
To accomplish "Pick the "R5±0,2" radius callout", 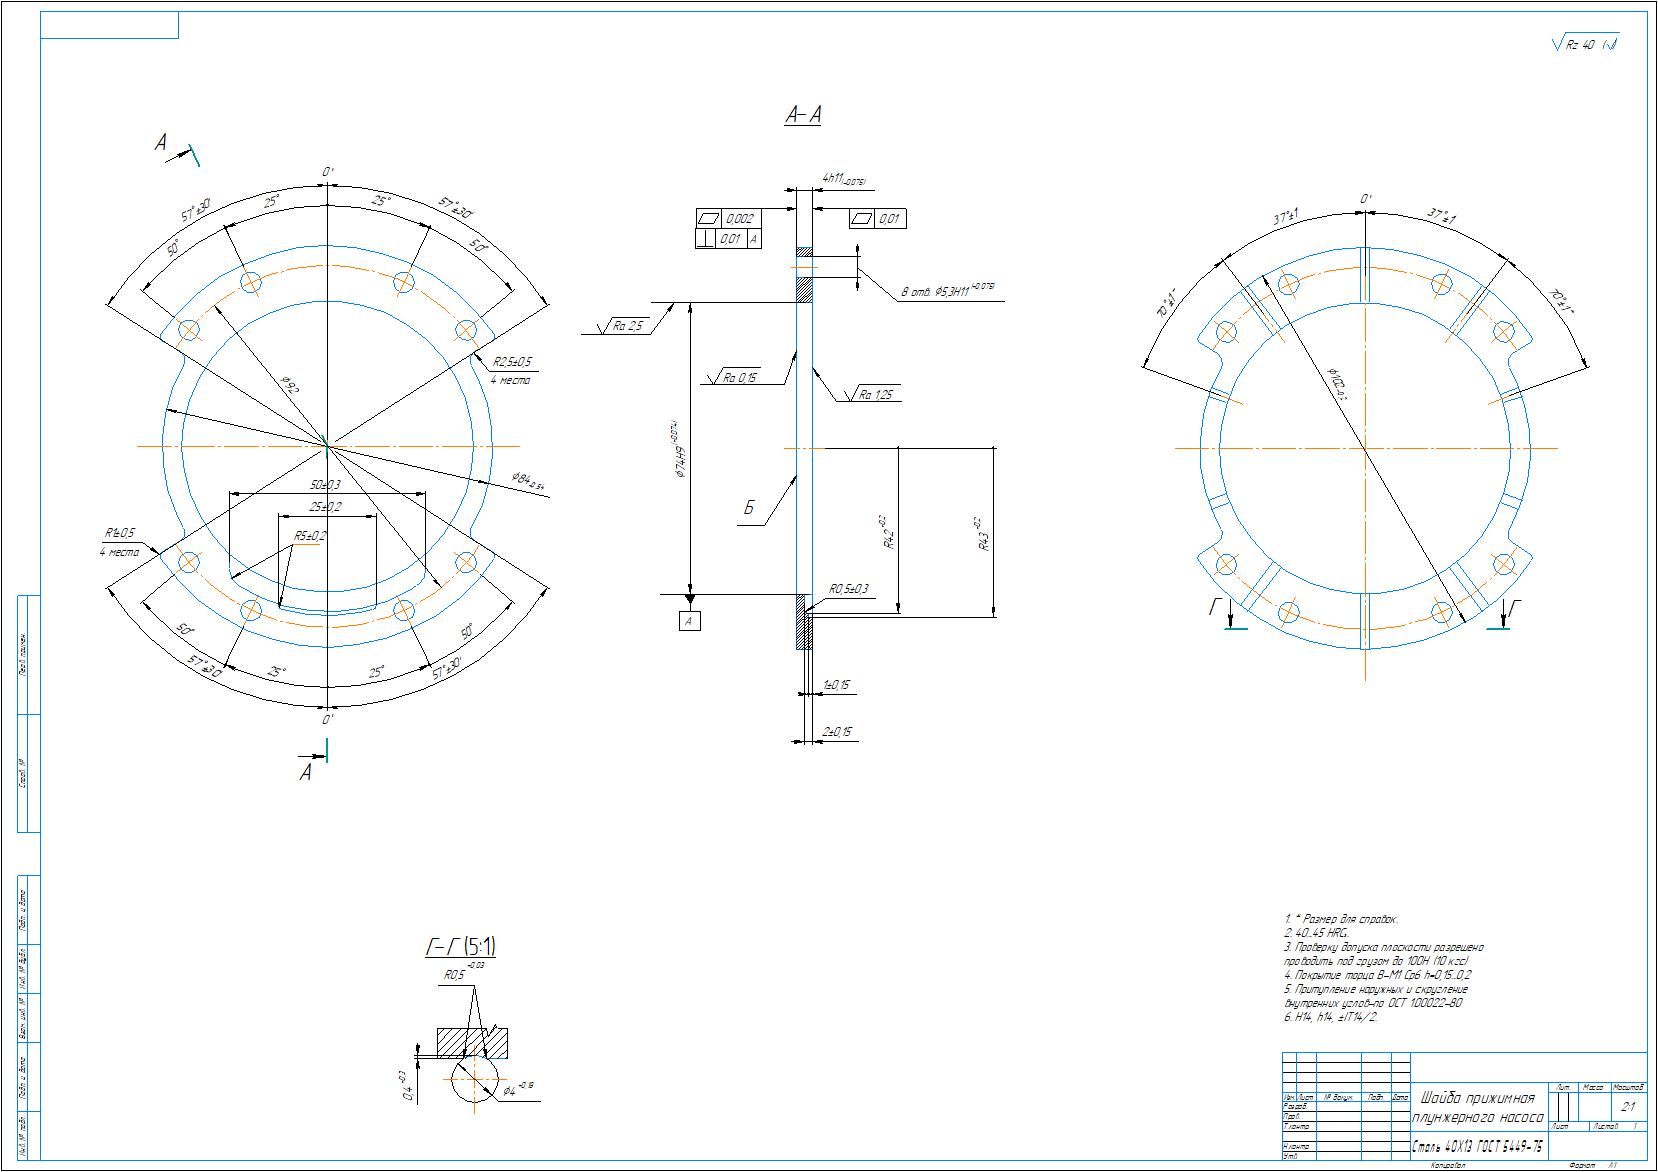I will pyautogui.click(x=310, y=535).
